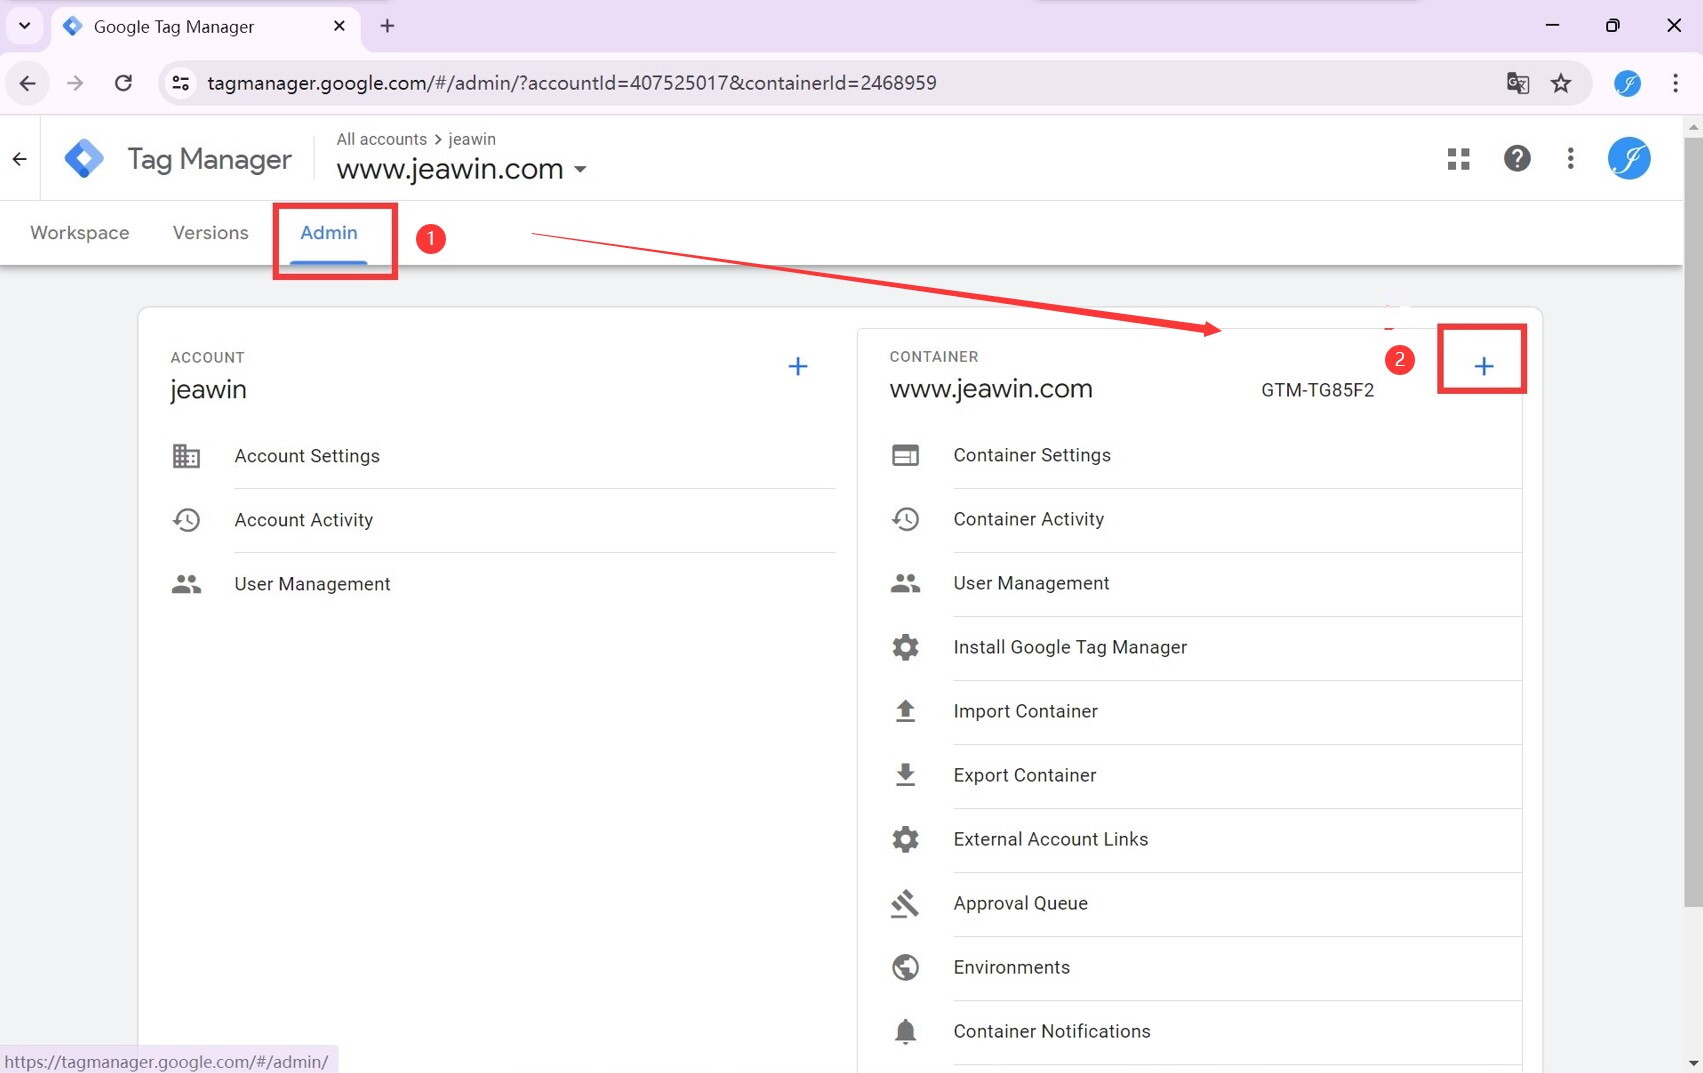Open the Google apps grid icon

point(1458,159)
